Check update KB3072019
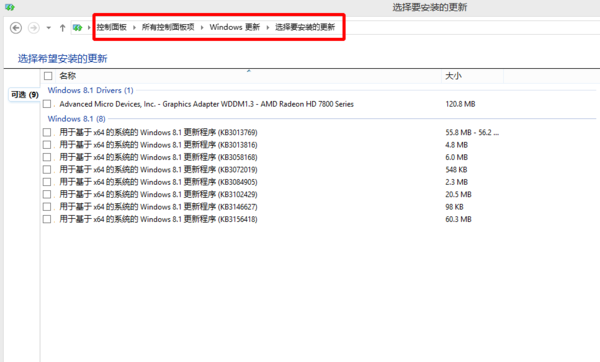The image size is (600, 362). click(x=47, y=170)
